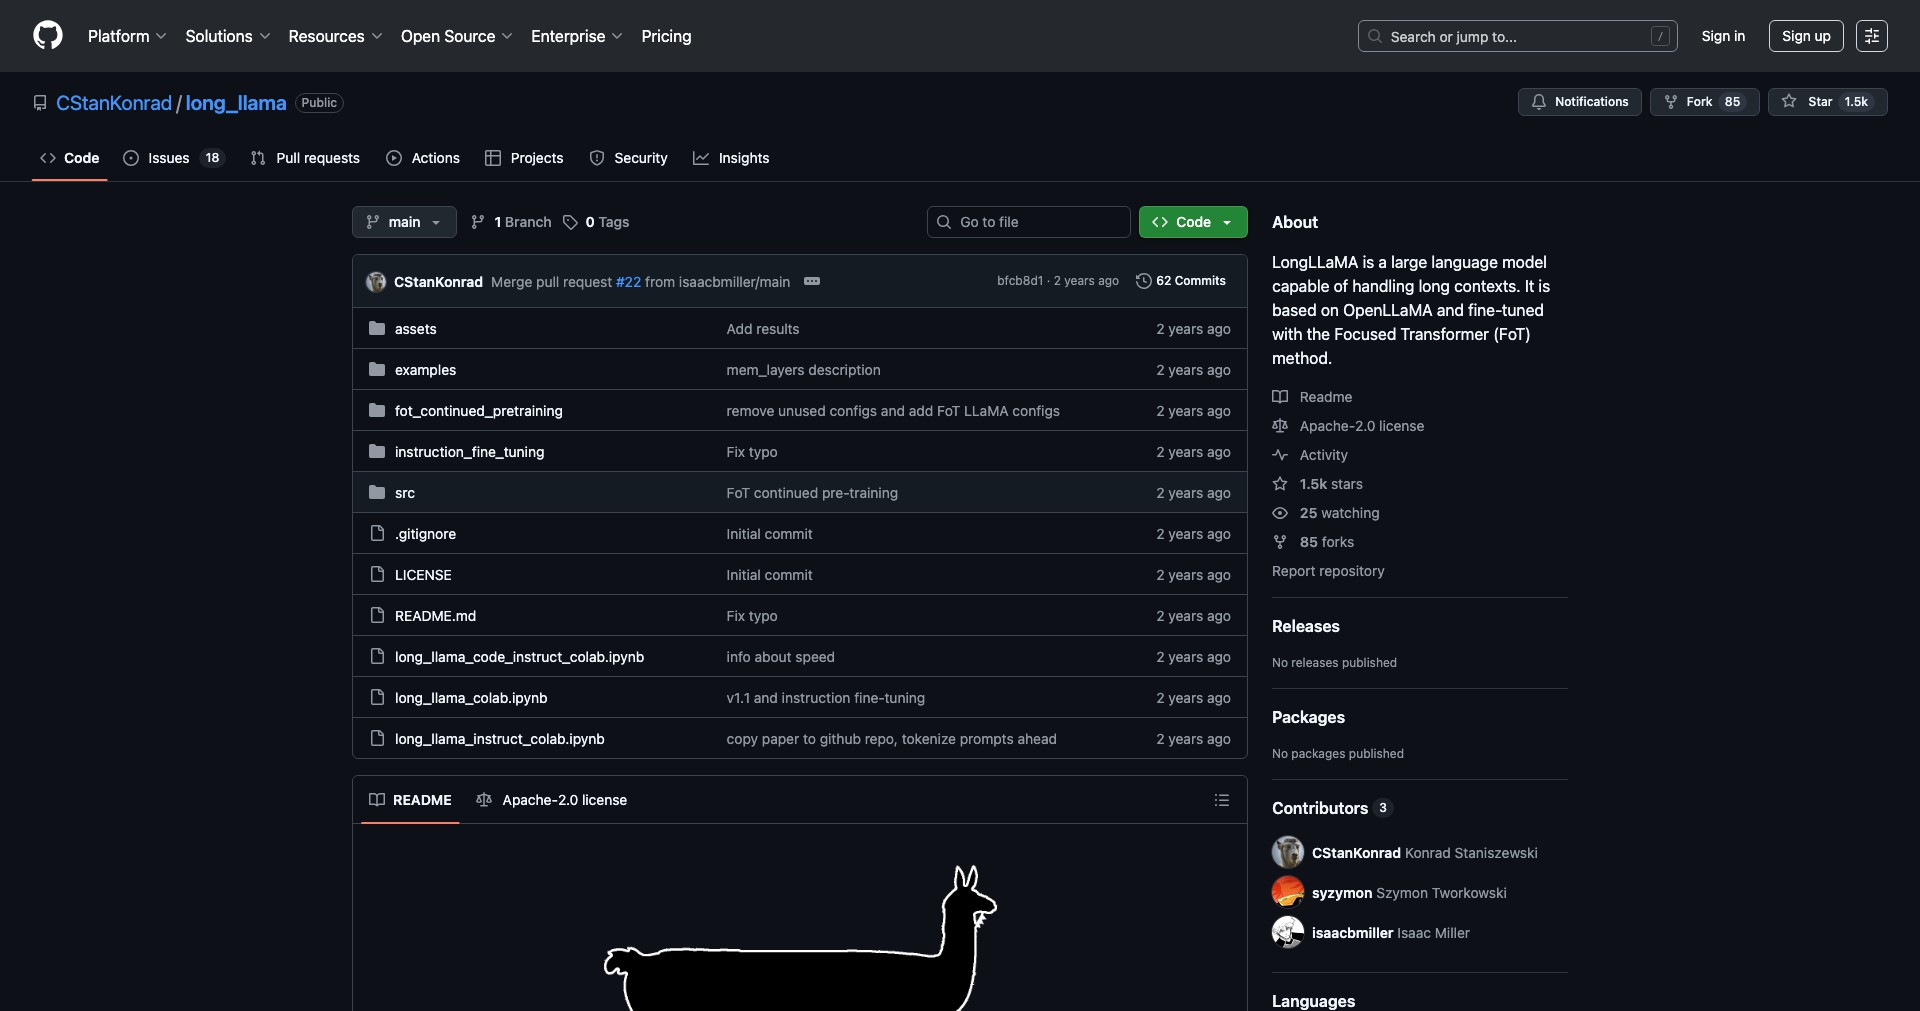Screen dimensions: 1920x1011
Task: Click the CStanKonrad contributor avatar
Action: coord(1288,852)
